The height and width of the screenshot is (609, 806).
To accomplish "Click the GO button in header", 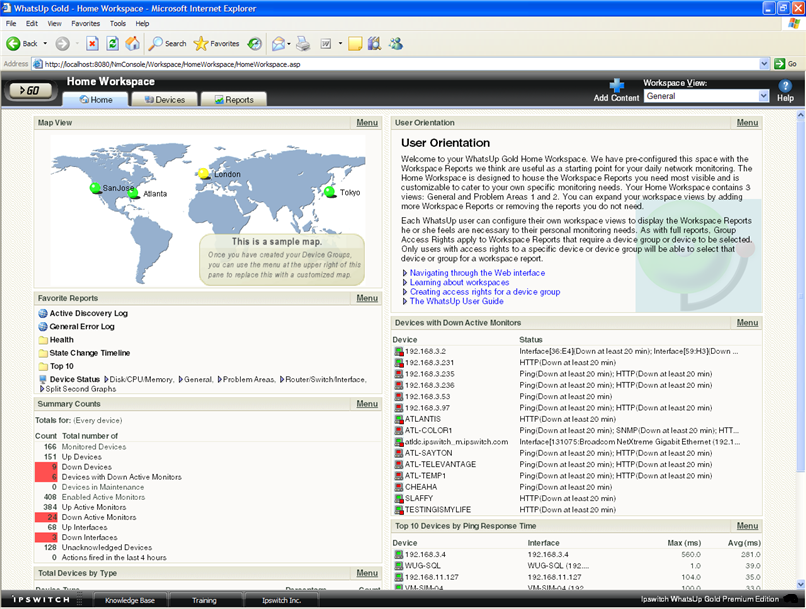I will click(x=32, y=90).
